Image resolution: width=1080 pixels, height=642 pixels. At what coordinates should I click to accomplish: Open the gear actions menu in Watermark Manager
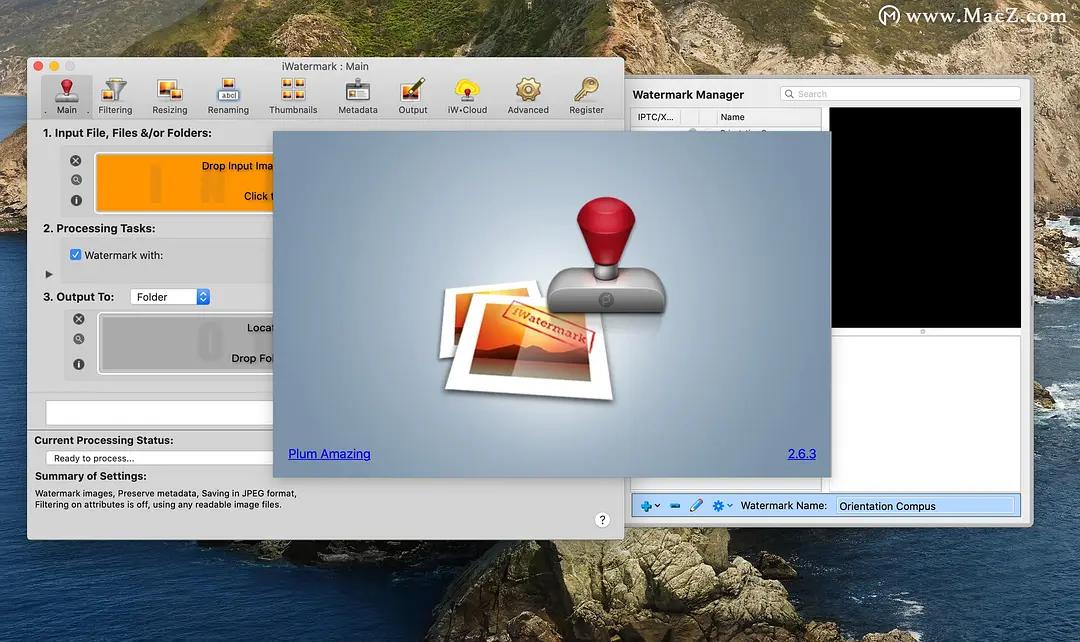pyautogui.click(x=721, y=506)
